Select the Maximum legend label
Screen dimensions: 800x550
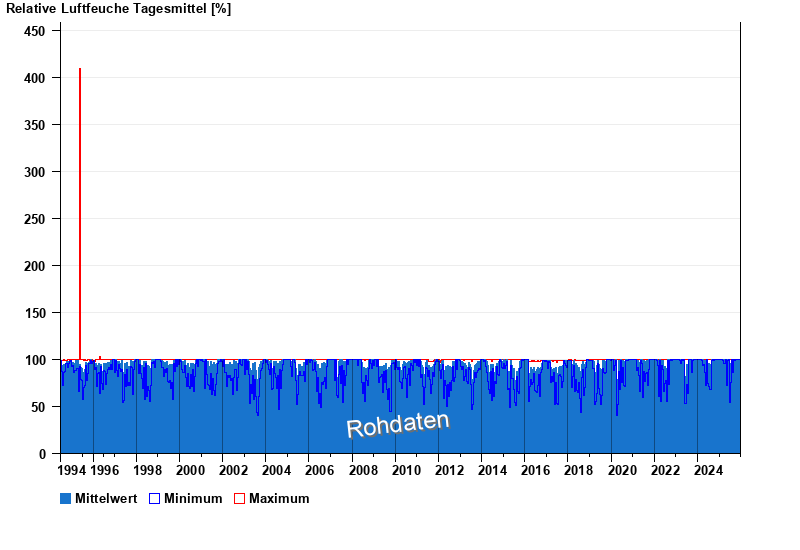click(279, 498)
